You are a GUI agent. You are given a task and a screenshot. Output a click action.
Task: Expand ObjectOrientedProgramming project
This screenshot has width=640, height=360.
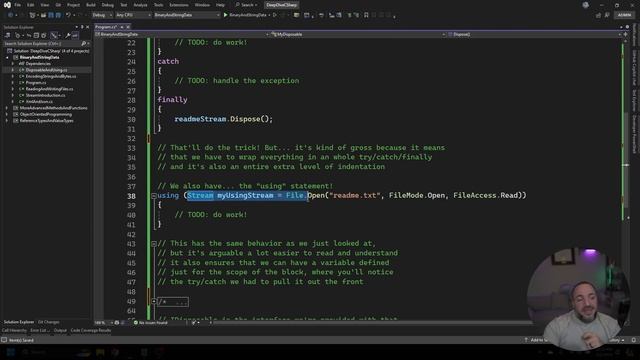point(7,114)
